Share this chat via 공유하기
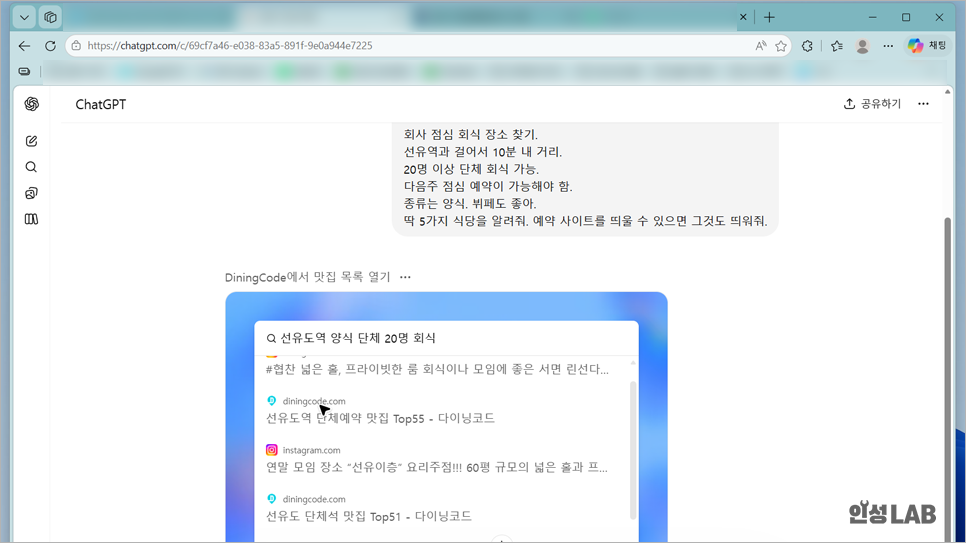This screenshot has height=543, width=966. click(872, 104)
